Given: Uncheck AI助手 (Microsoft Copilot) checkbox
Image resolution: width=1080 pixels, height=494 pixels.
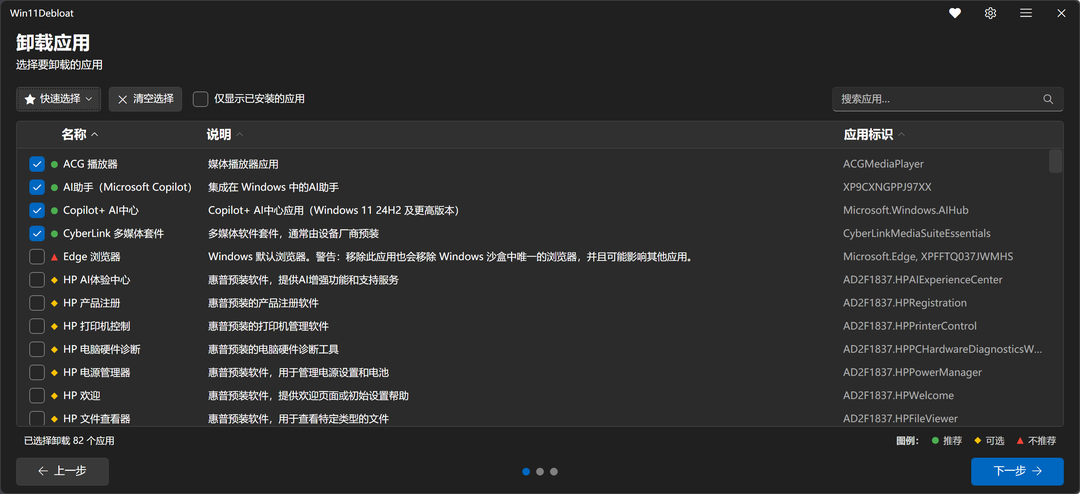Looking at the screenshot, I should point(37,187).
